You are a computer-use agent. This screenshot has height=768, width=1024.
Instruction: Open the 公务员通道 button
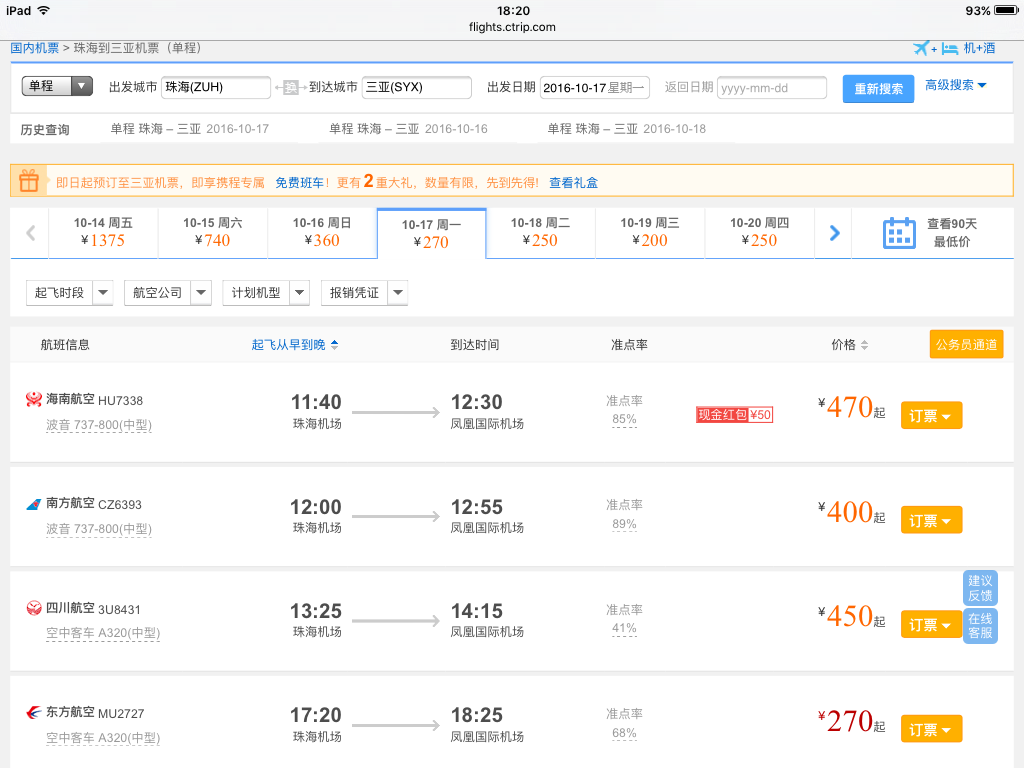click(967, 345)
